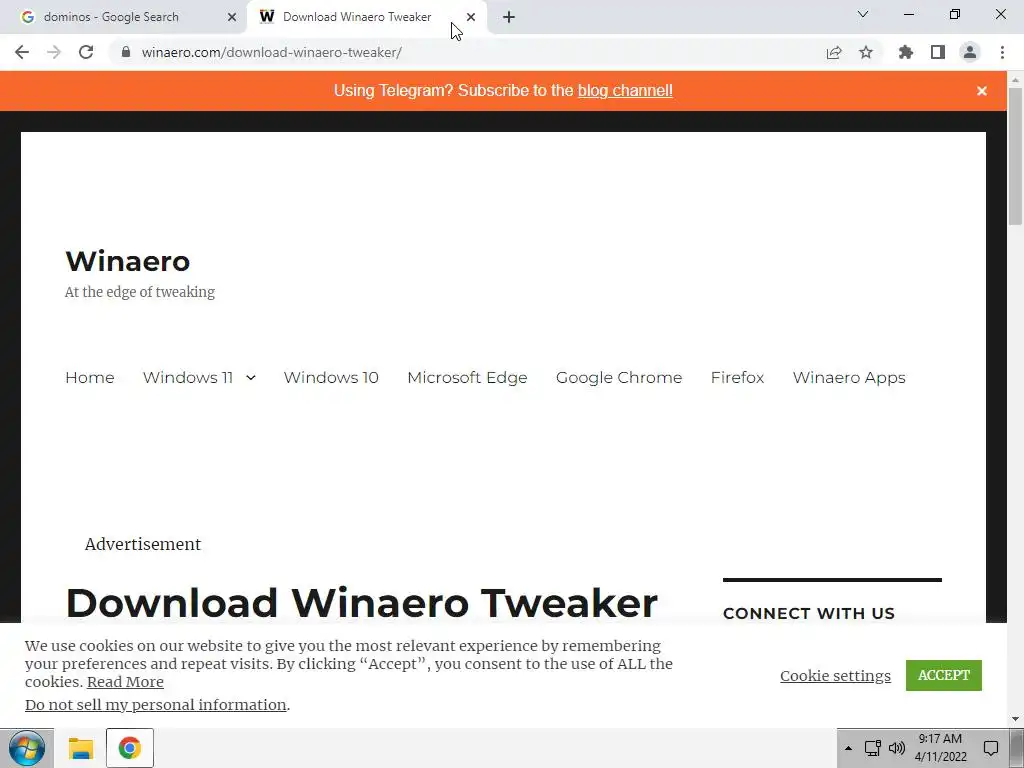Open a new tab with plus button
1024x768 pixels.
509,17
